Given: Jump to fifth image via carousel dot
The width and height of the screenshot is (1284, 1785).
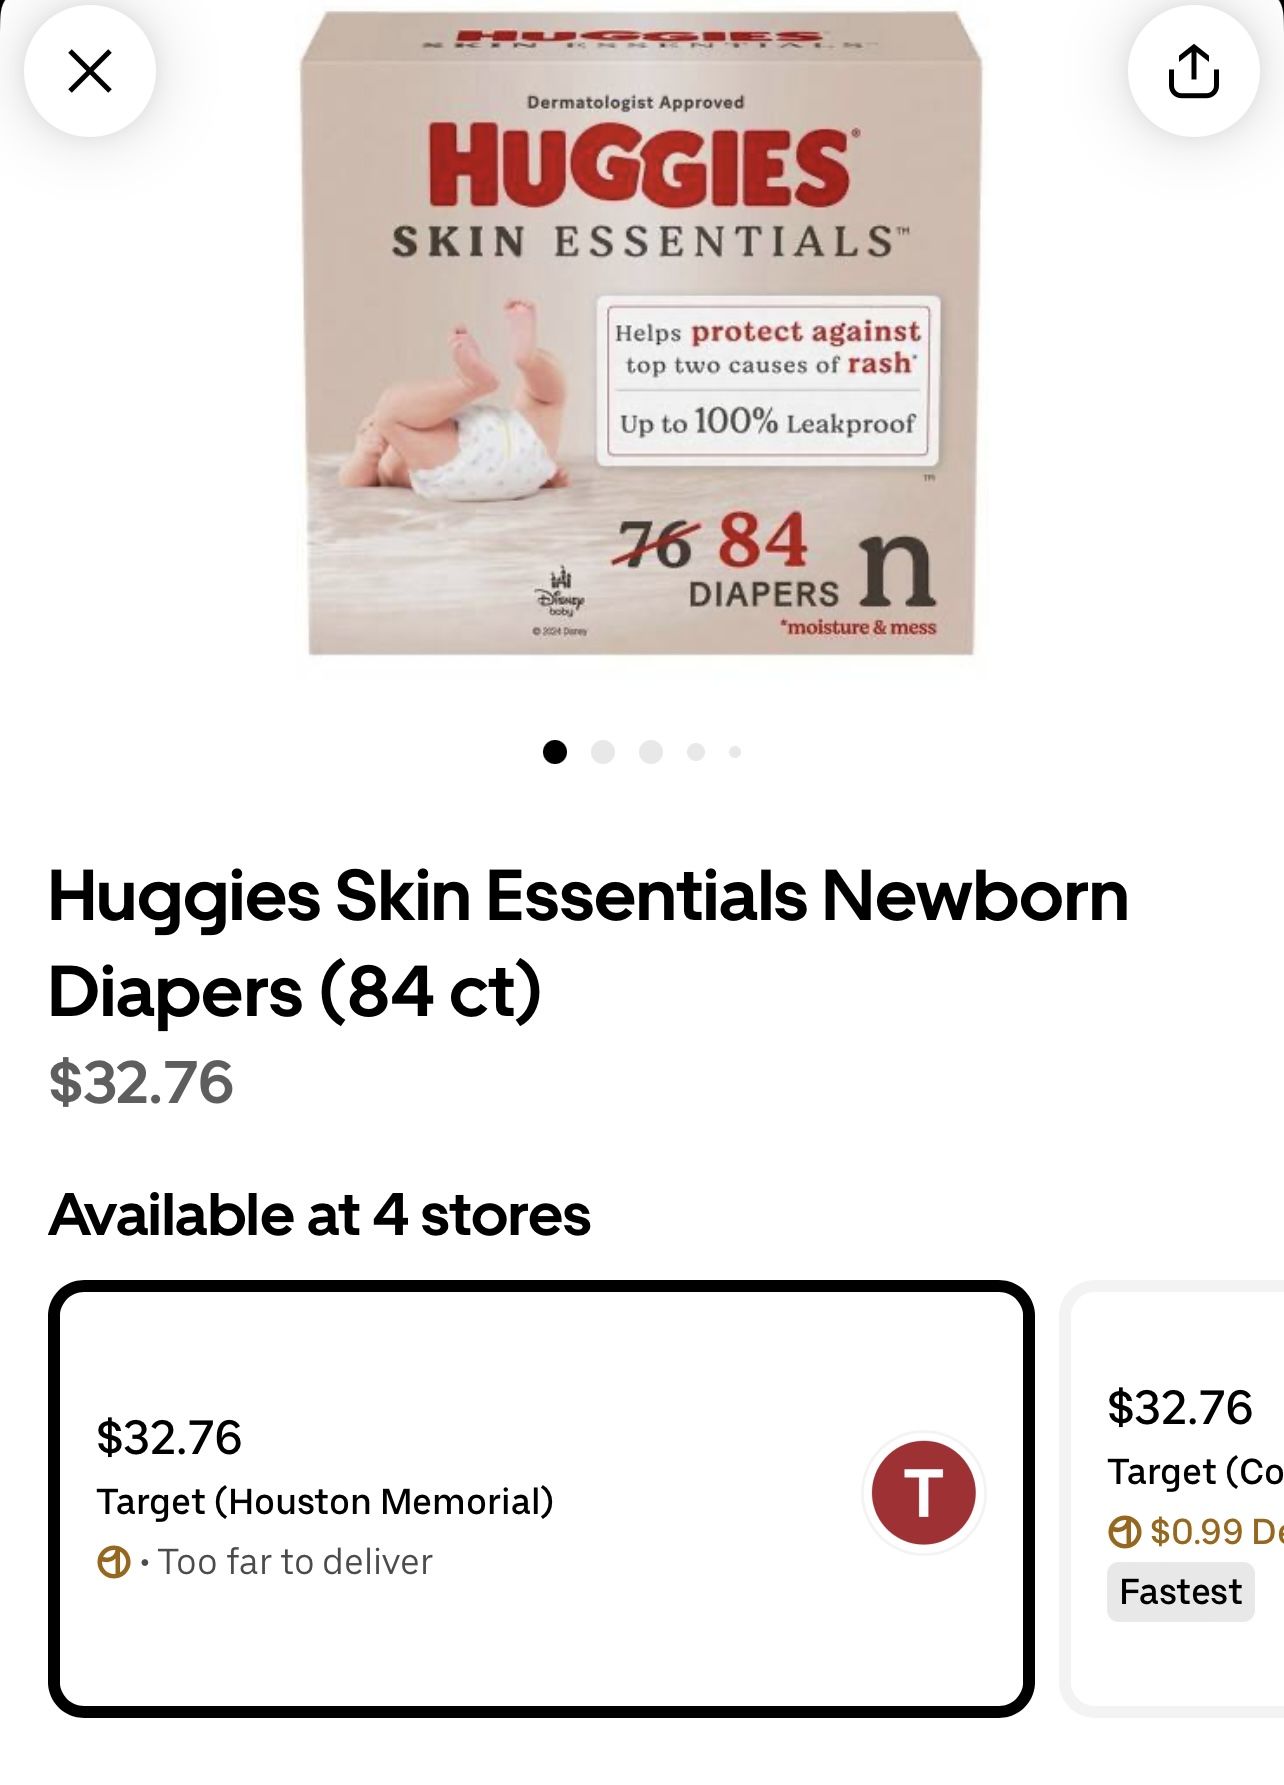Looking at the screenshot, I should tap(735, 752).
